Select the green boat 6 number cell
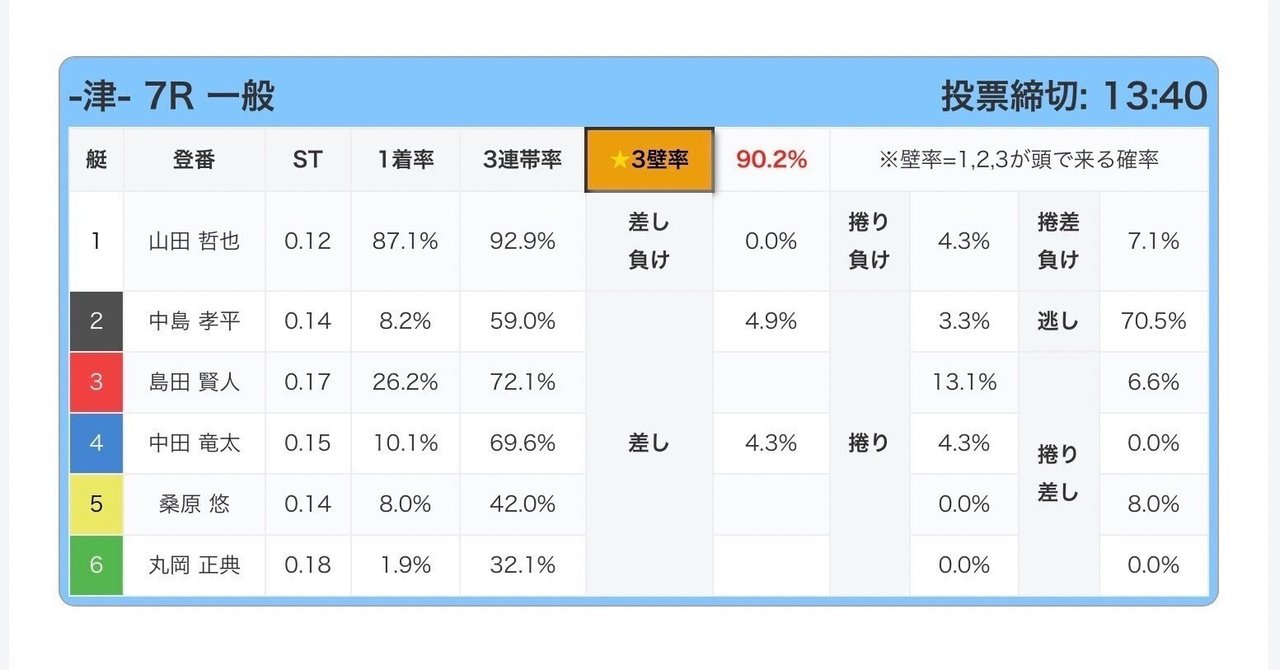The width and height of the screenshot is (1280, 670). pos(96,565)
